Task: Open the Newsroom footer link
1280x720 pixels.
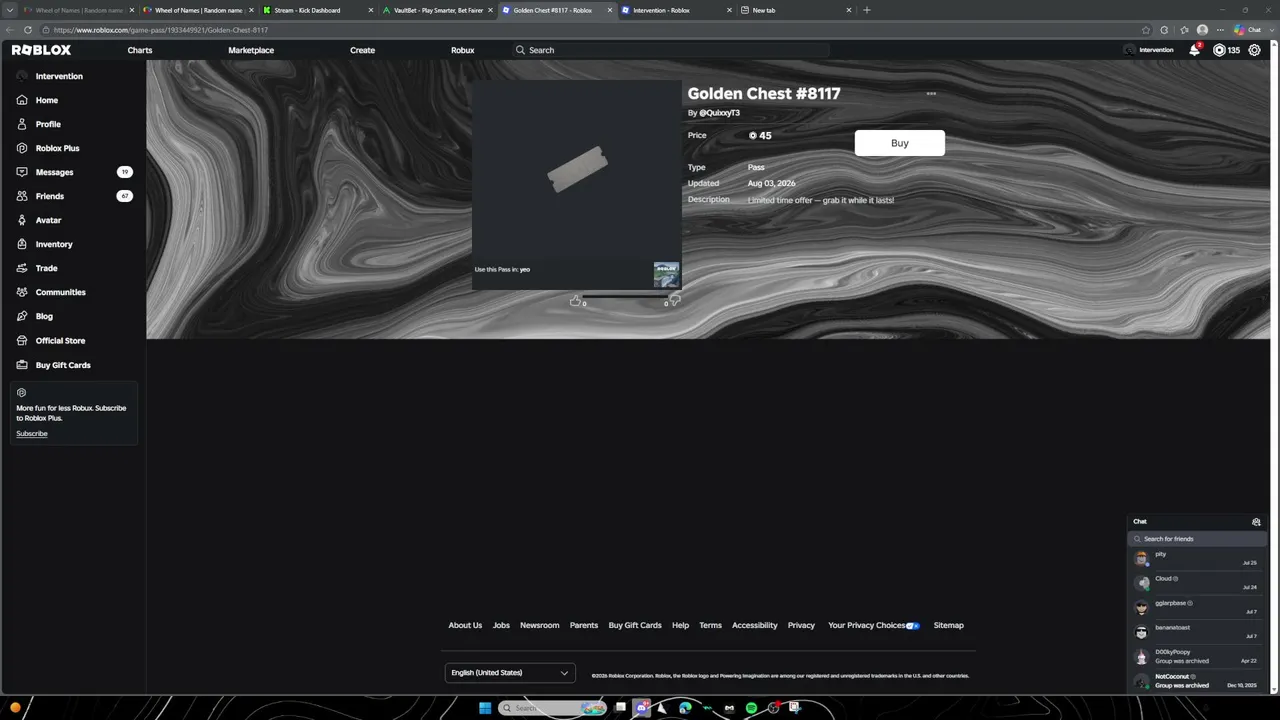Action: click(539, 626)
